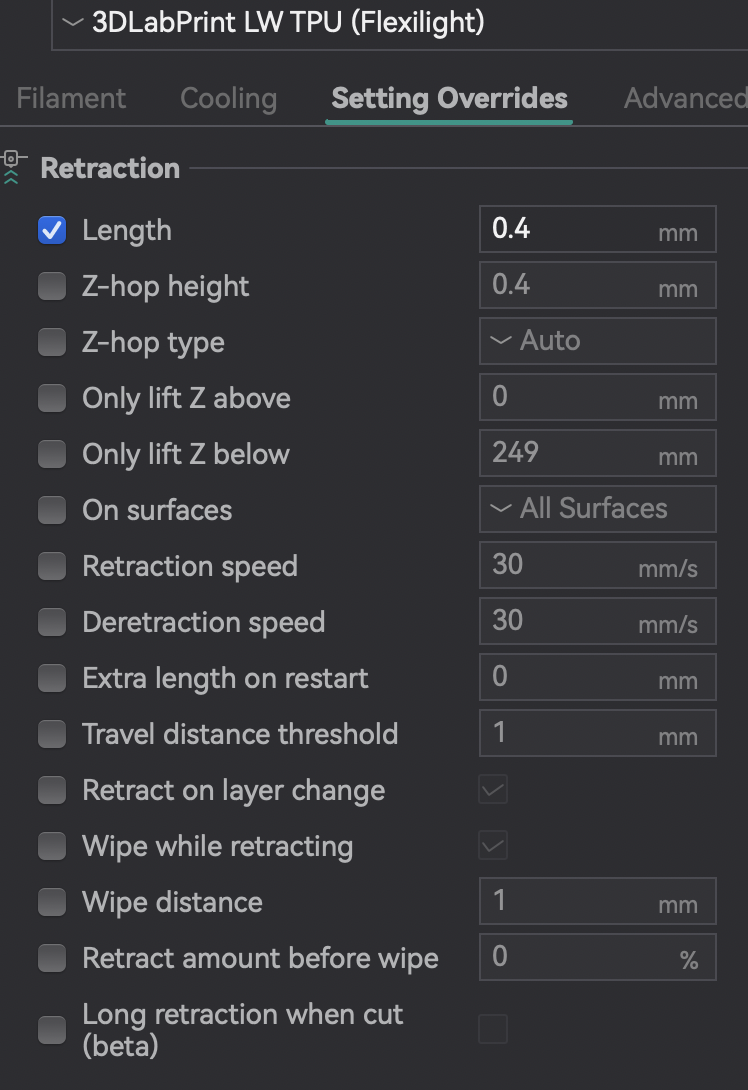Viewport: 748px width, 1090px height.
Task: Collapse the Retraction section using the double chevron
Action: [12, 175]
